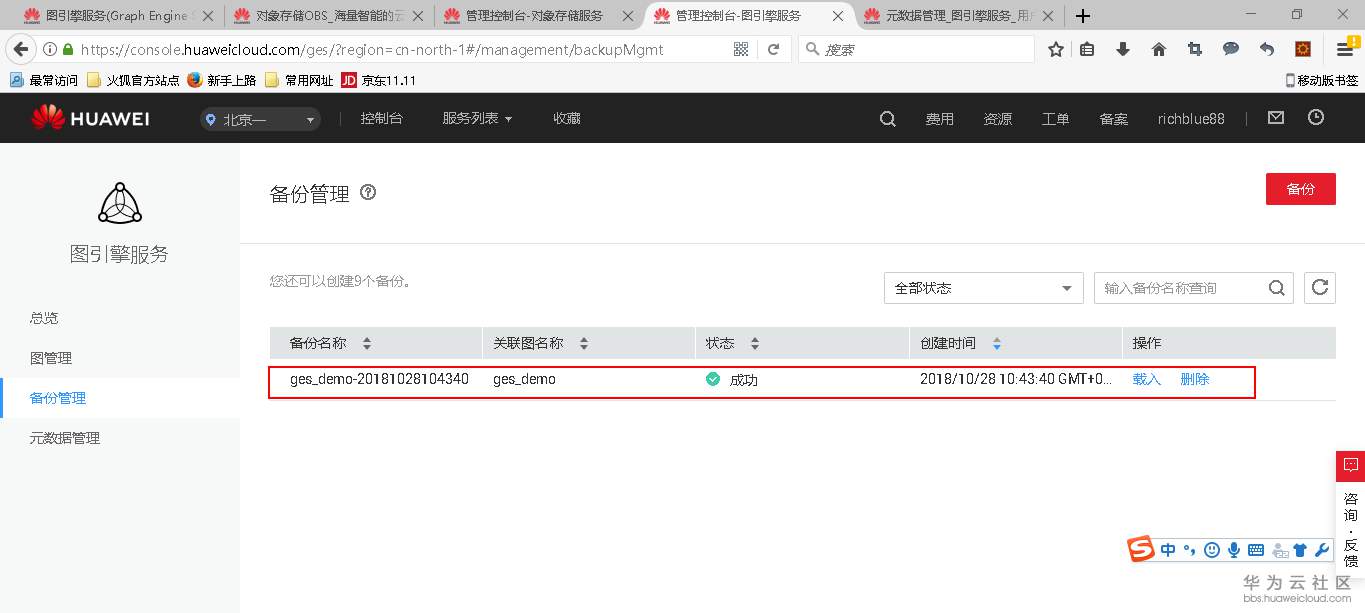
Task: Open a new browser tab with plus button
Action: [1082, 16]
